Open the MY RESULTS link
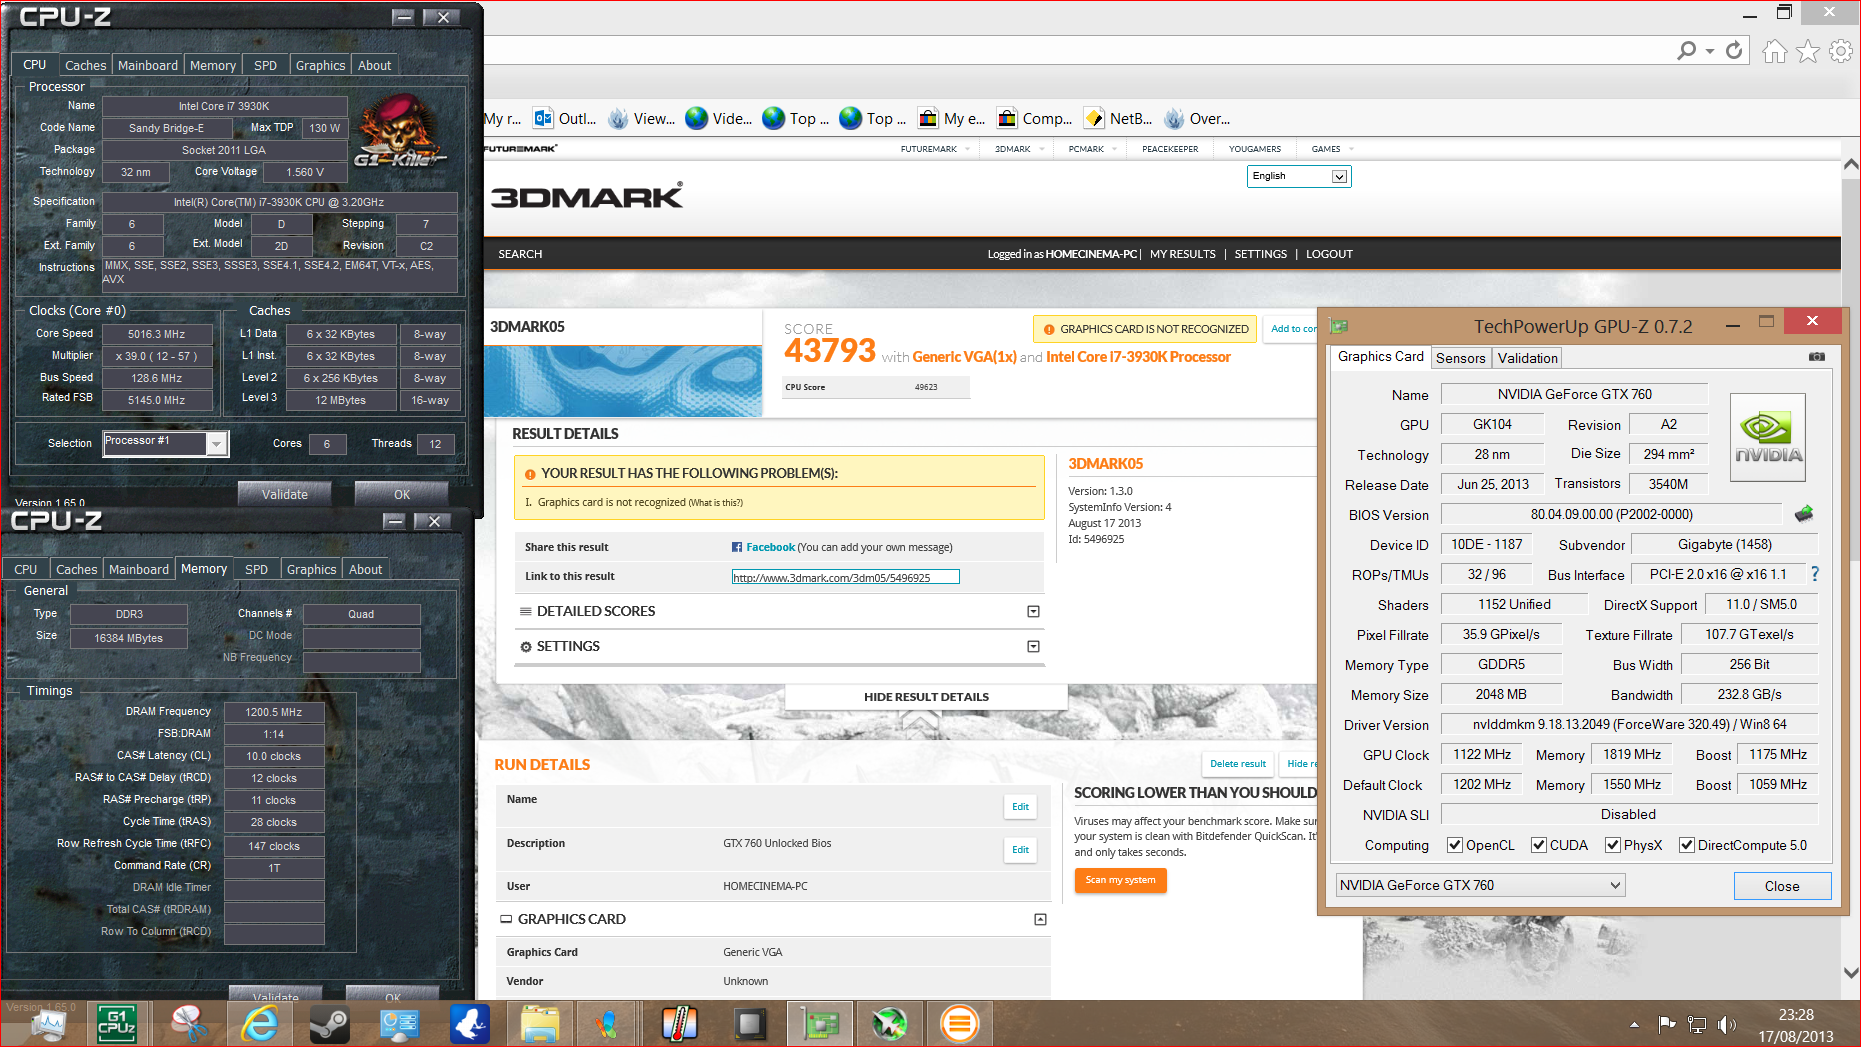 point(1183,254)
